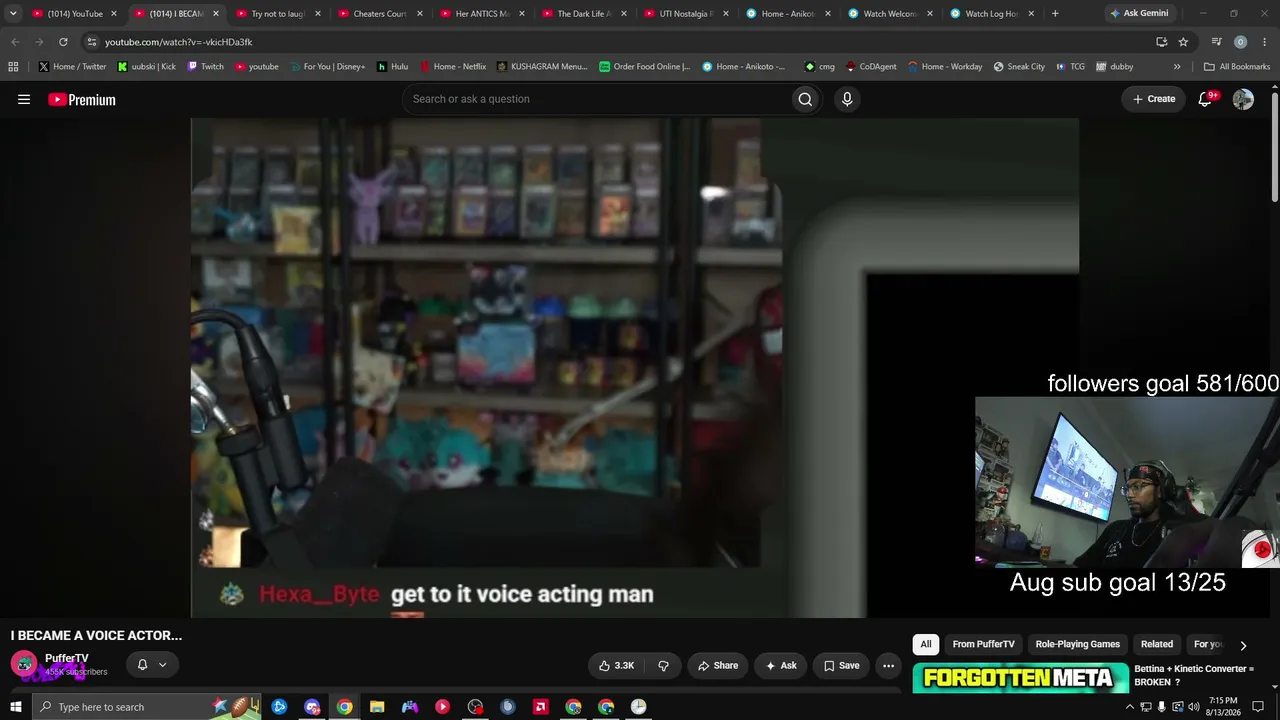Image resolution: width=1280 pixels, height=720 pixels.
Task: Open the FORGOTTEN META recommended video thumbnail
Action: (x=1020, y=678)
